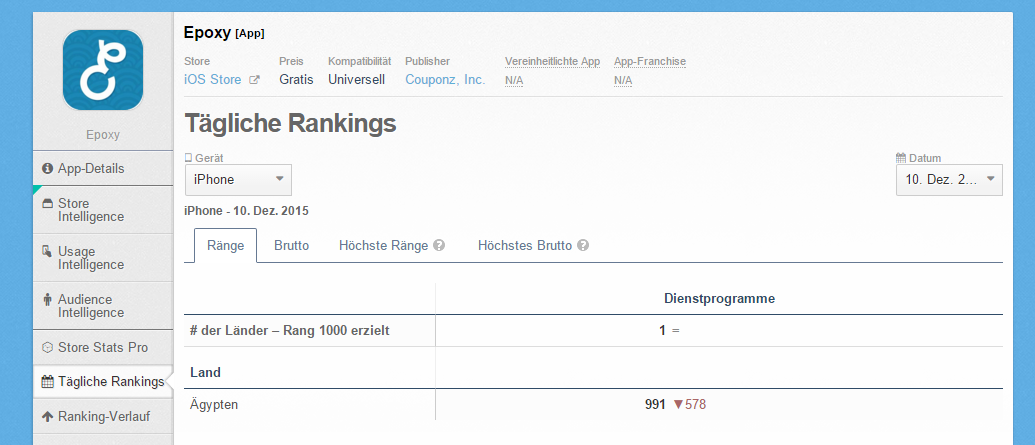
Task: Open Audience Intelligence in the sidebar
Action: tap(103, 306)
